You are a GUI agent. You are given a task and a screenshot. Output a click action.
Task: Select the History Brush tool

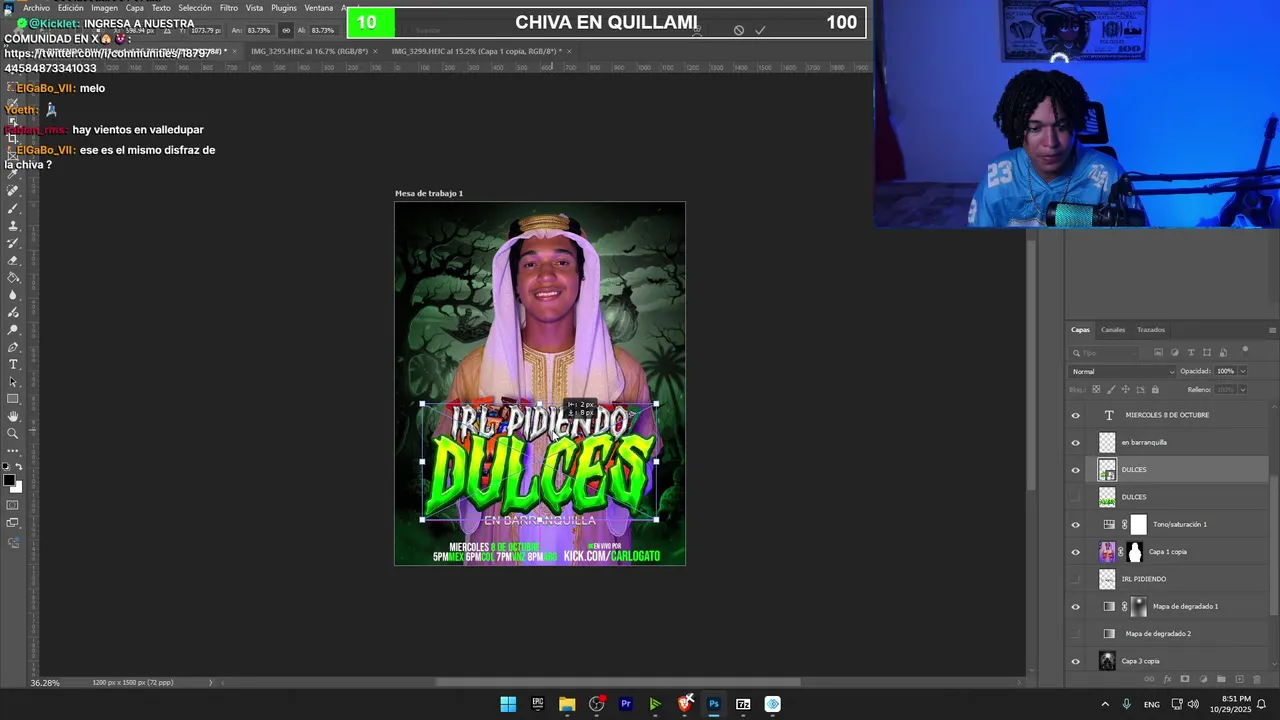point(13,245)
